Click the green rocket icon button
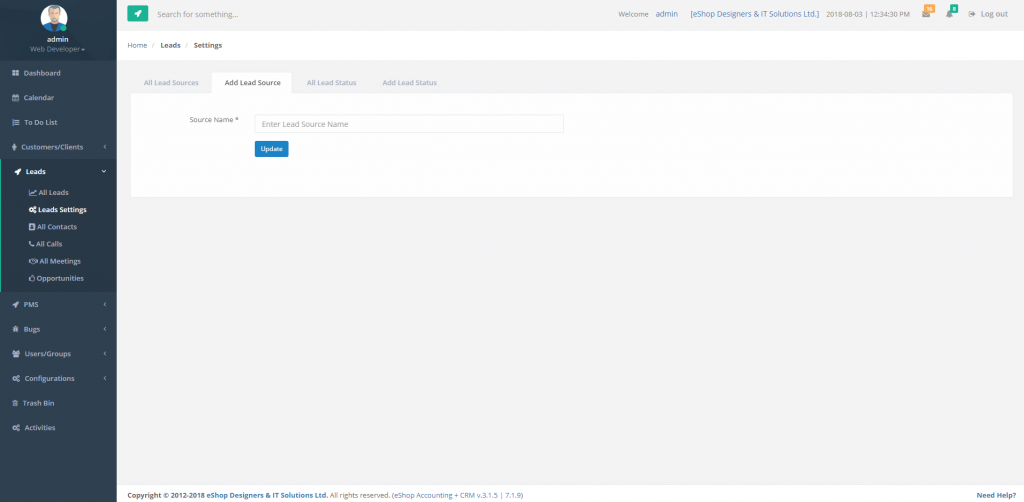Image resolution: width=1024 pixels, height=502 pixels. pyautogui.click(x=137, y=14)
